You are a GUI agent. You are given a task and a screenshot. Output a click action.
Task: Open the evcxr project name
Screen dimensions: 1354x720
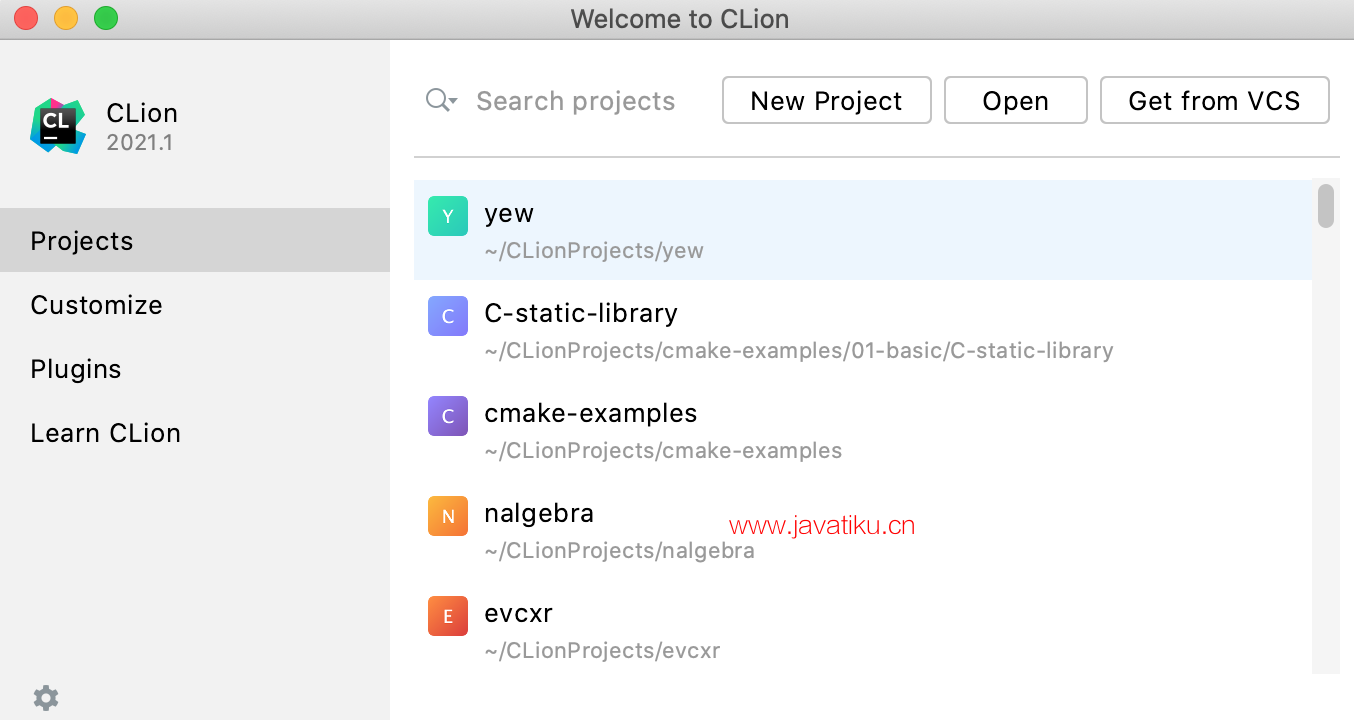[x=519, y=613]
